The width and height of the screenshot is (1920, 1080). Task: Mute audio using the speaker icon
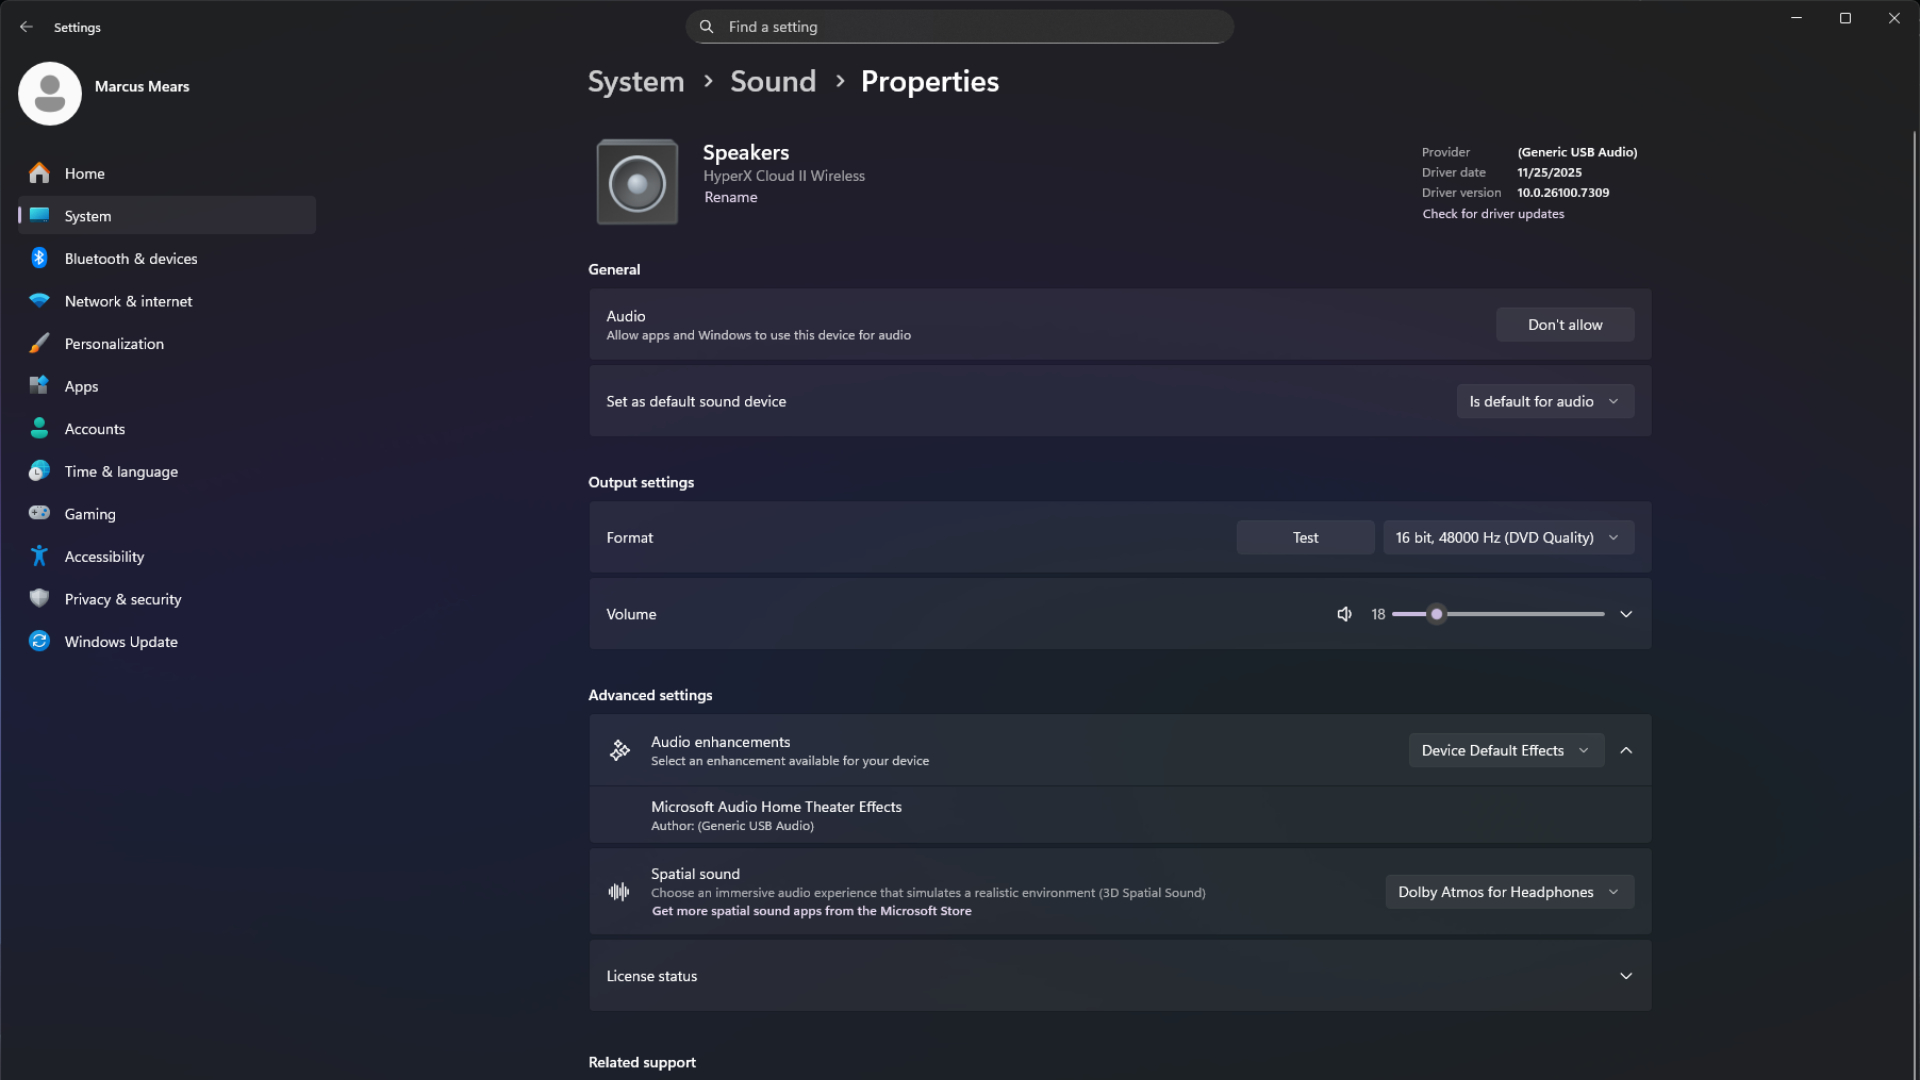pos(1344,613)
